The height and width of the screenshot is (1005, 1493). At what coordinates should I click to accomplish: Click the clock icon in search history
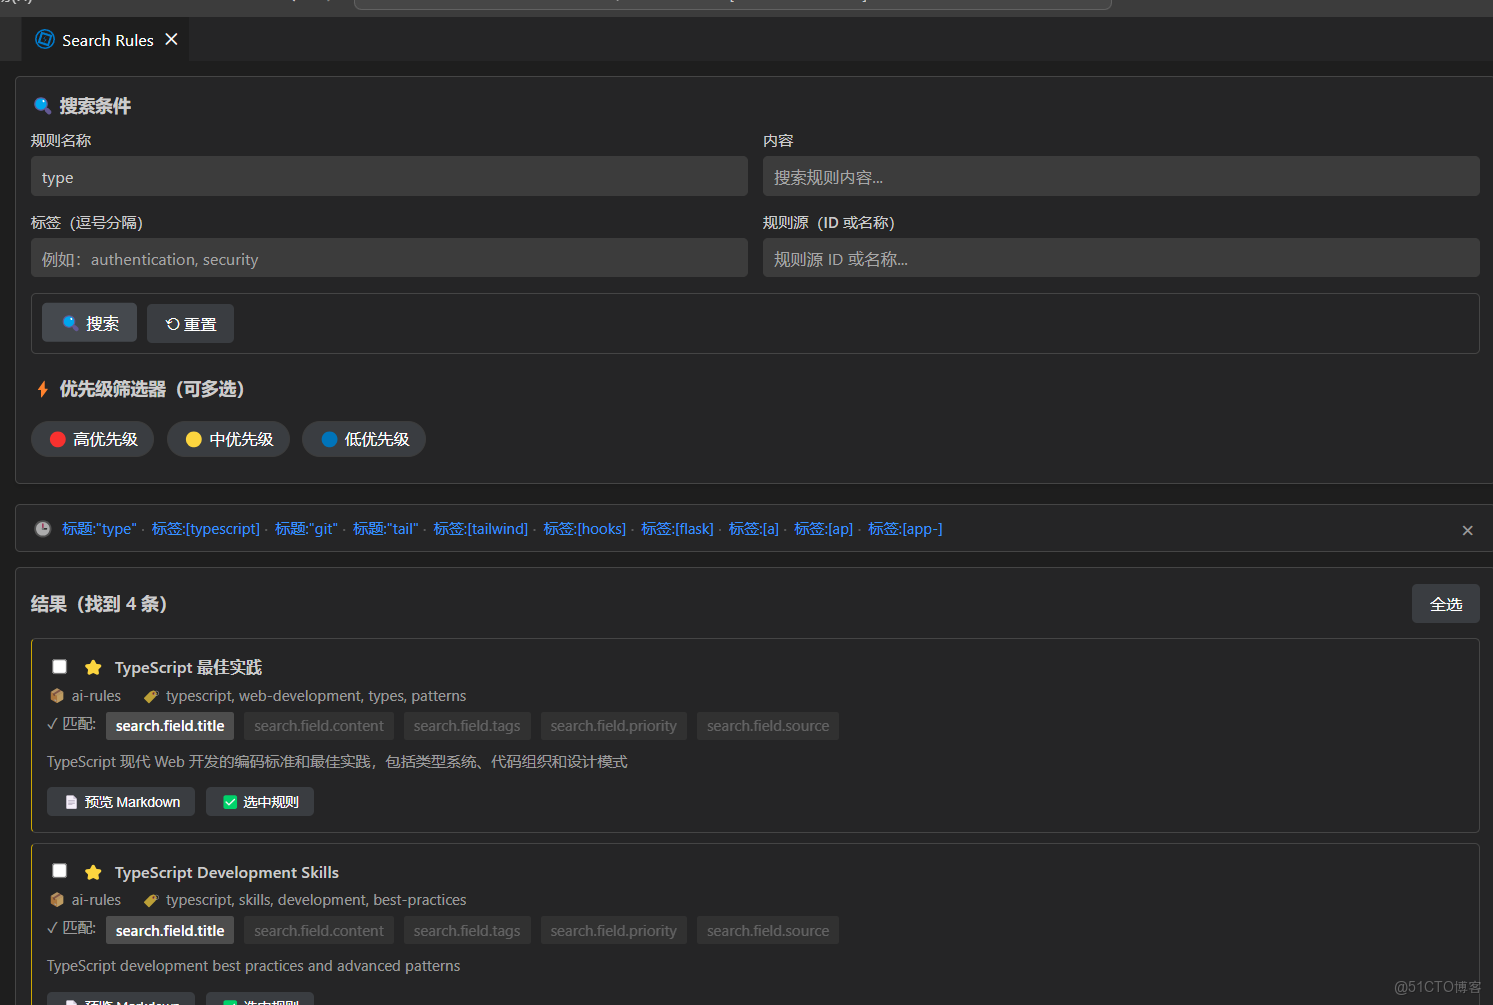(43, 529)
